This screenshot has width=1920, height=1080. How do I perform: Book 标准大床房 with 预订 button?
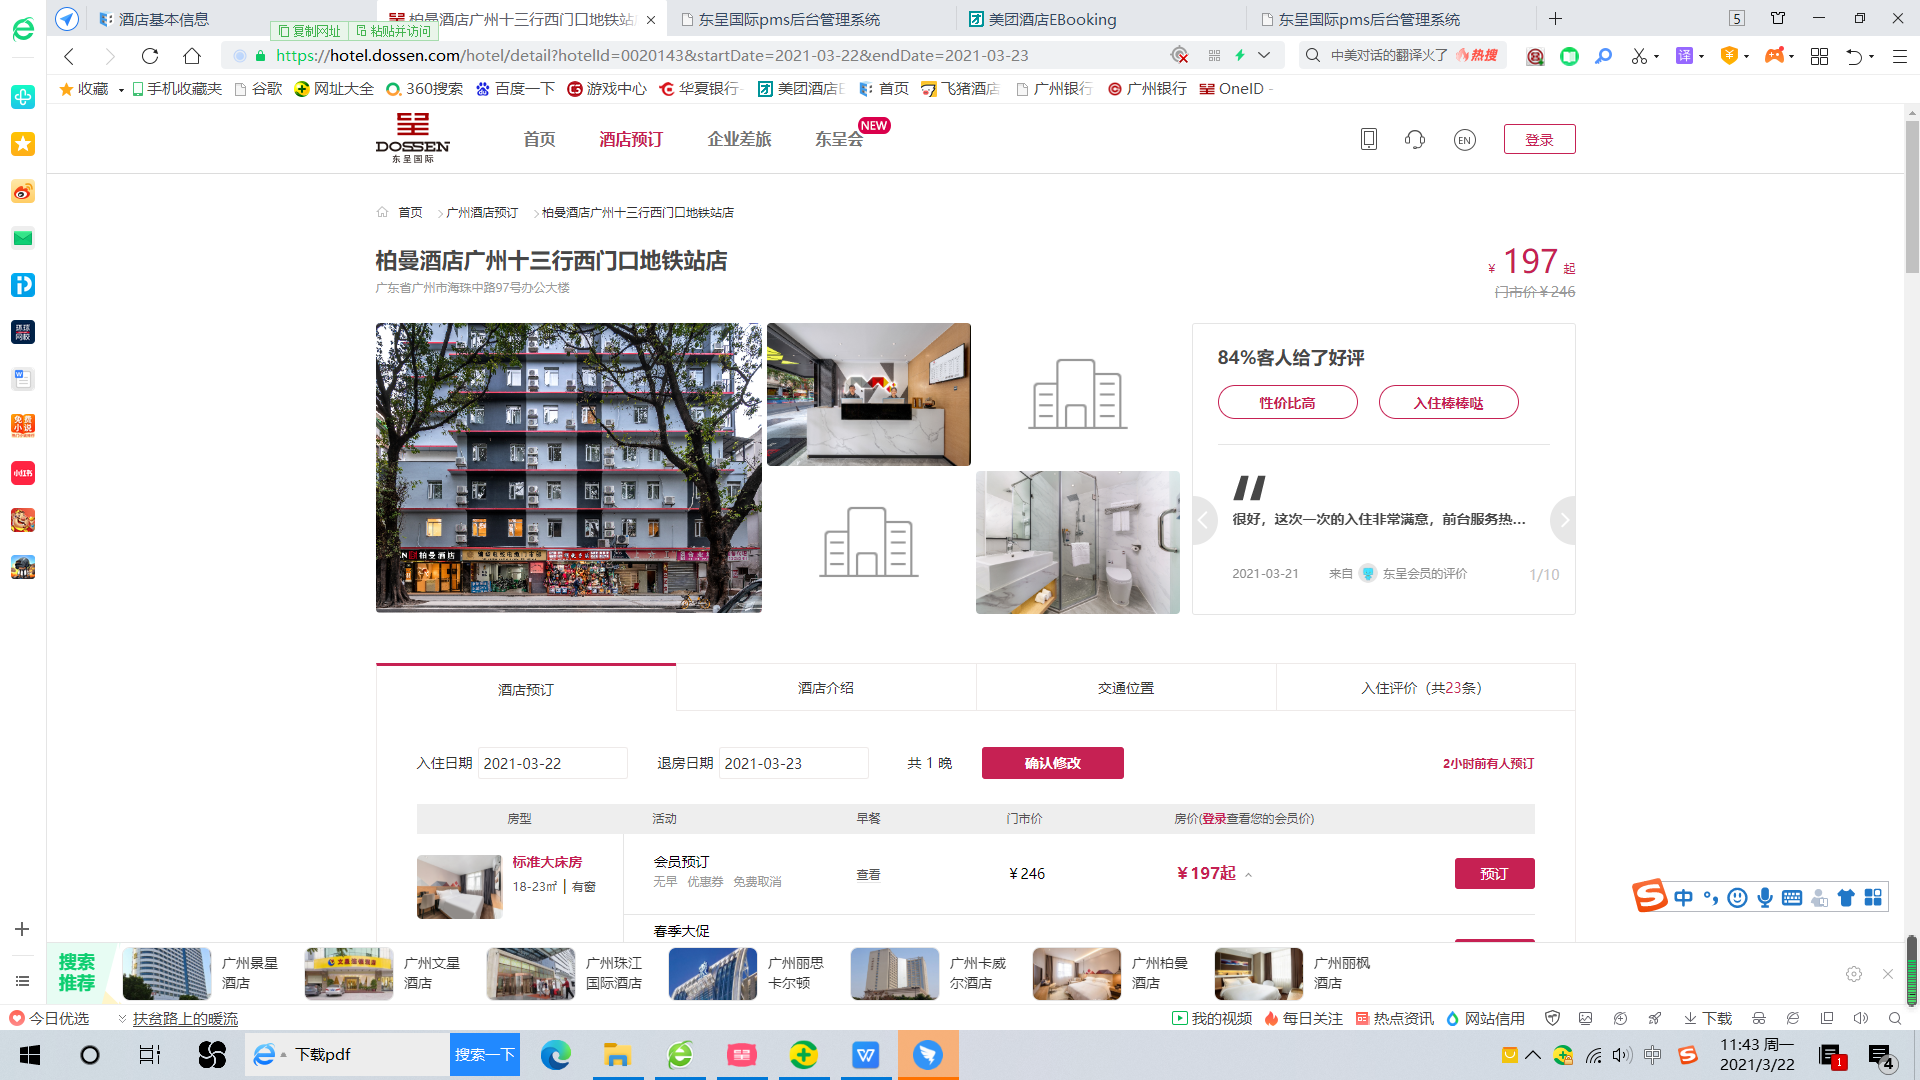point(1495,874)
